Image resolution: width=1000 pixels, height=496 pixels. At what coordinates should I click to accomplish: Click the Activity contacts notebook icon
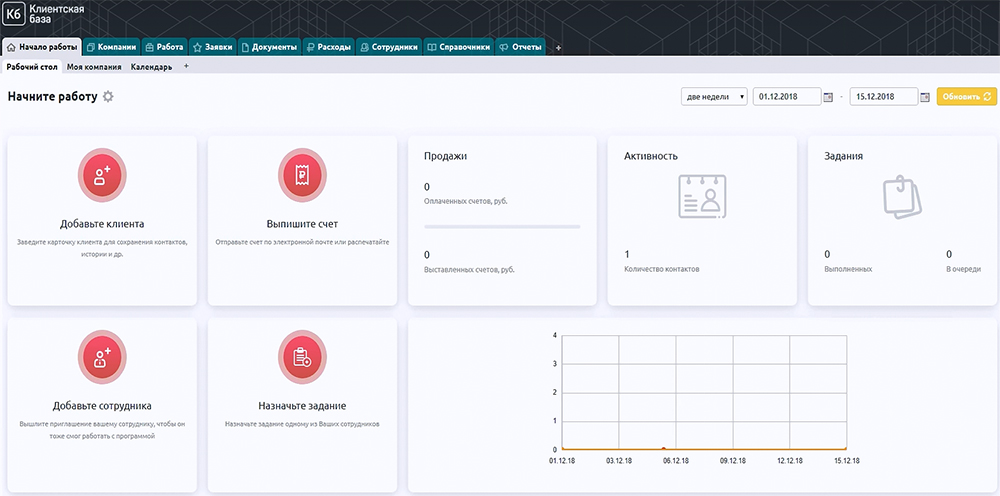pyautogui.click(x=702, y=196)
